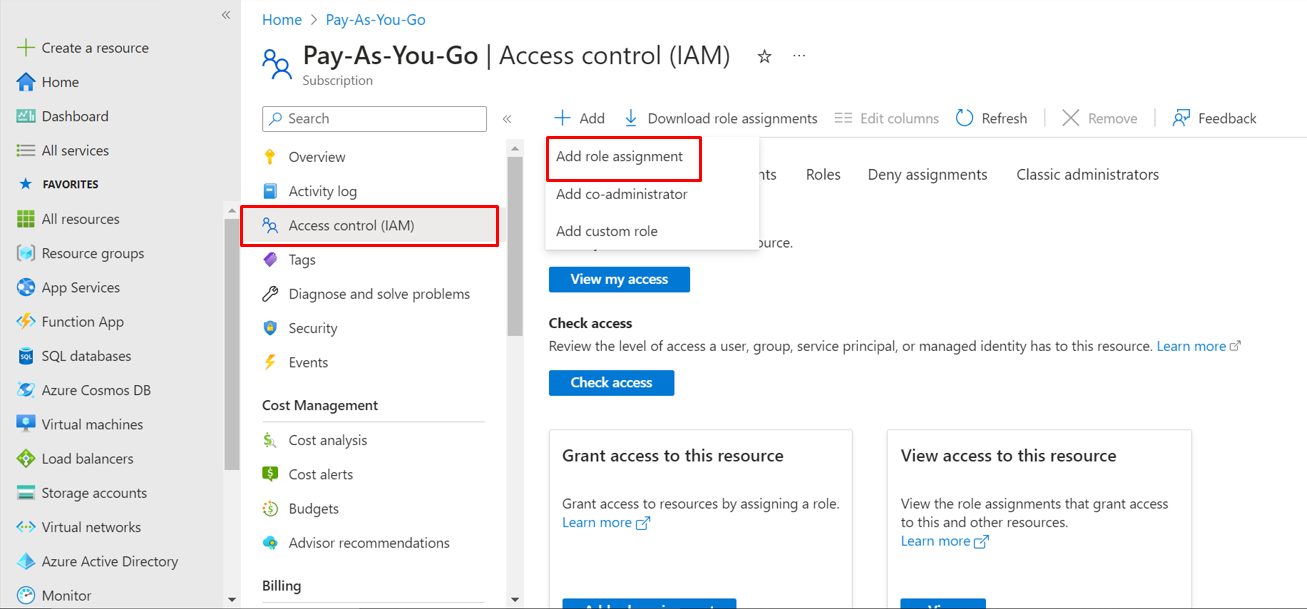Select Add role assignment
Viewport: 1307px width, 609px height.
(x=620, y=157)
